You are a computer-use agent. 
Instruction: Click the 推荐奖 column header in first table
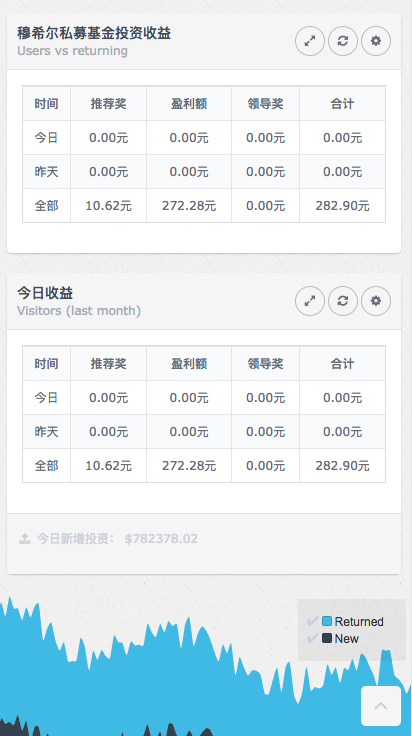click(x=108, y=103)
